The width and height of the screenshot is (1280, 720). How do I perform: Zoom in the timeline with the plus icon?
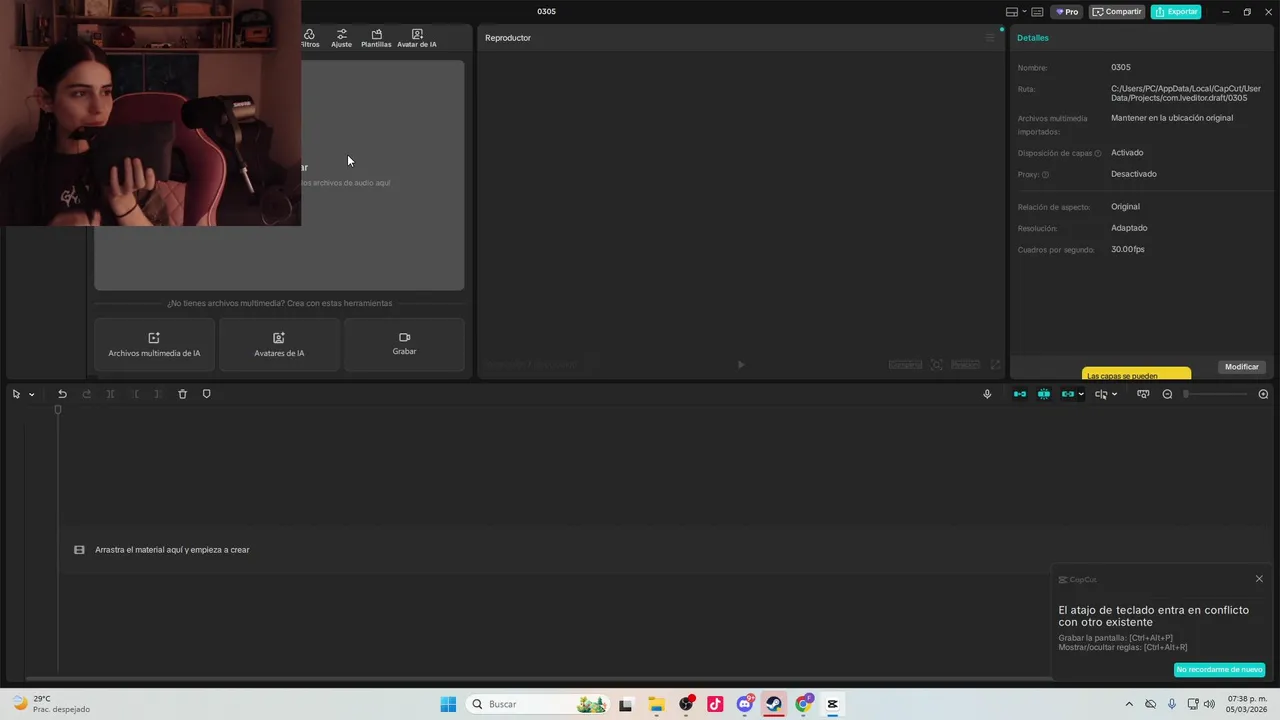tap(1263, 394)
